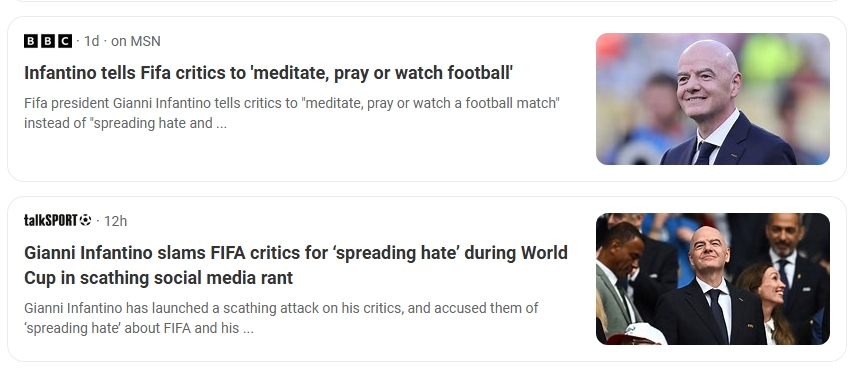Click the soccer ball icon beside talkSPORT
This screenshot has height=376, width=856.
coord(85,220)
